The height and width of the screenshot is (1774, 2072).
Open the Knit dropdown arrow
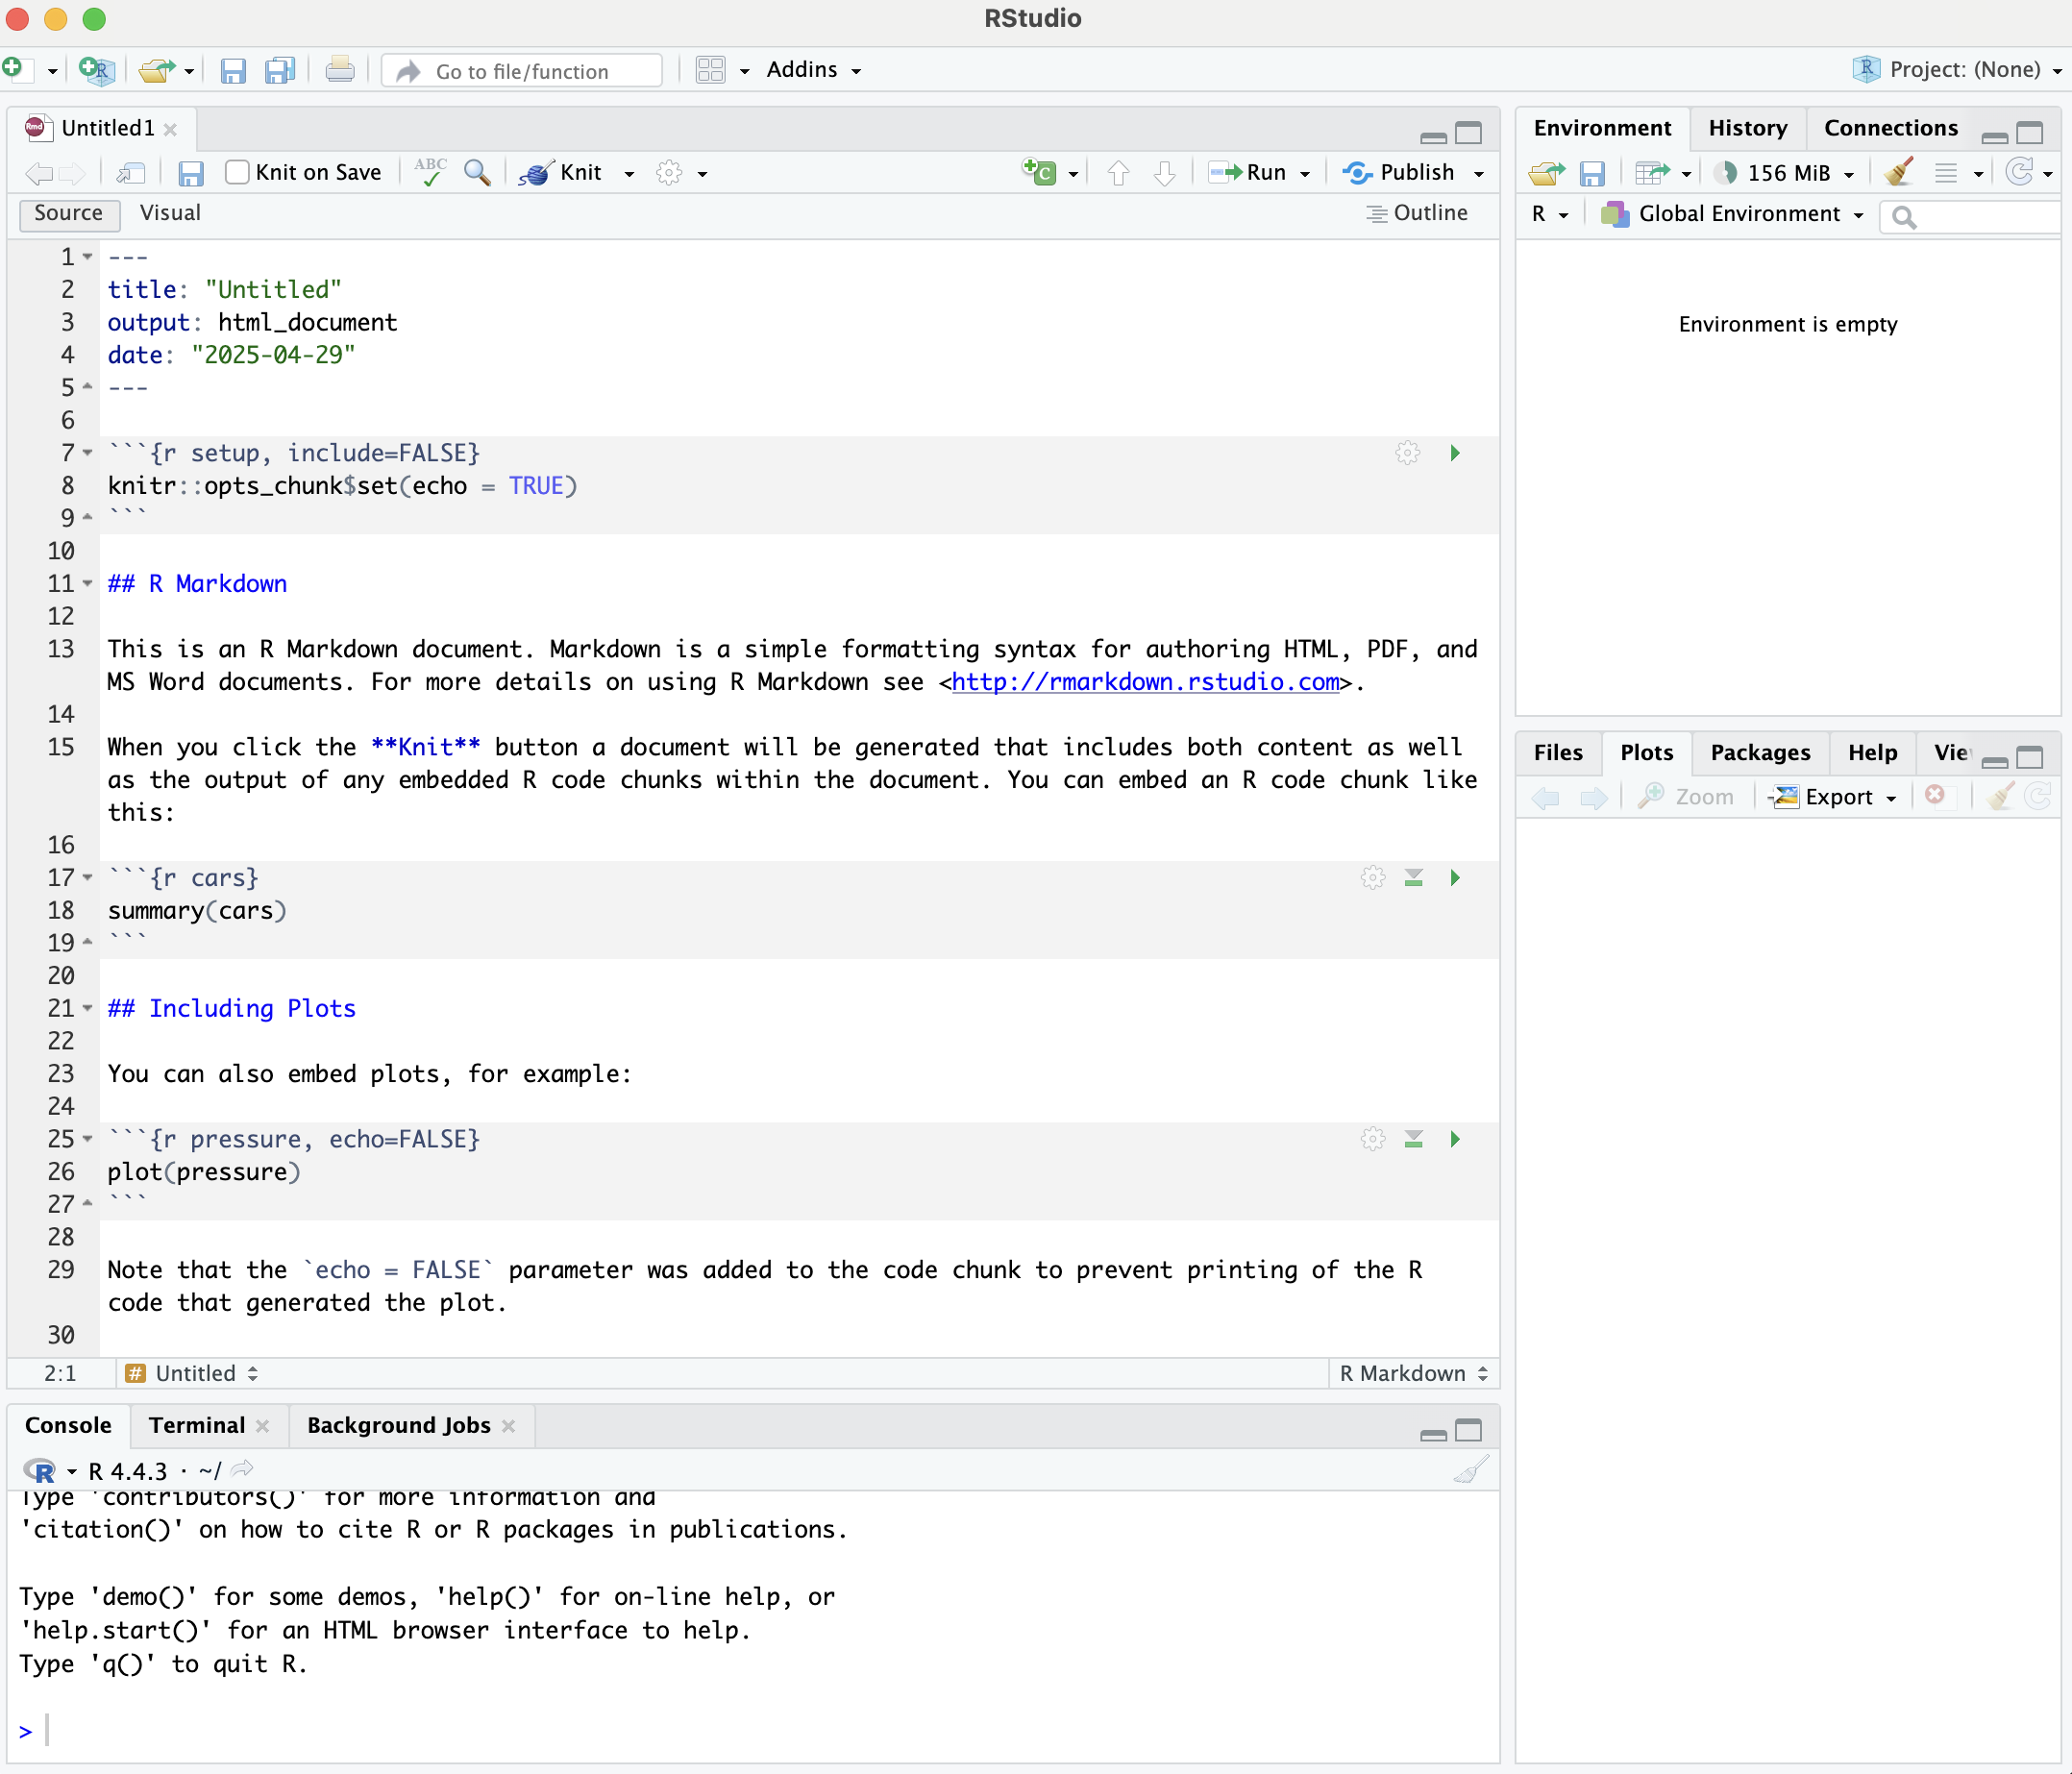point(629,174)
